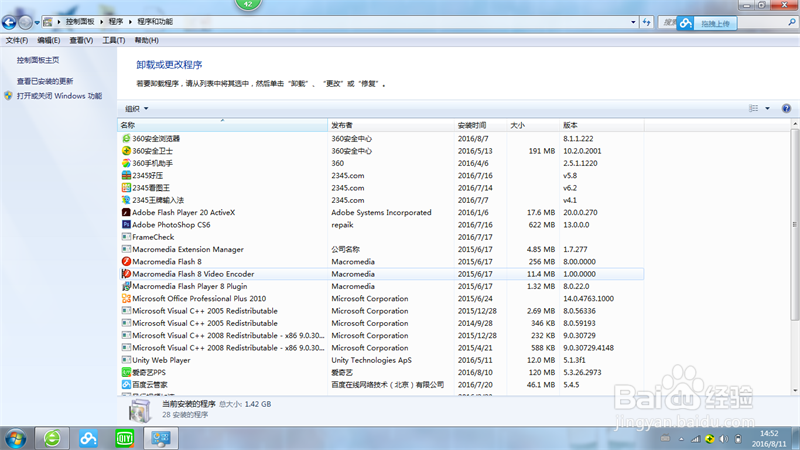800x450 pixels.
Task: Click the Back navigation arrow
Action: point(9,22)
